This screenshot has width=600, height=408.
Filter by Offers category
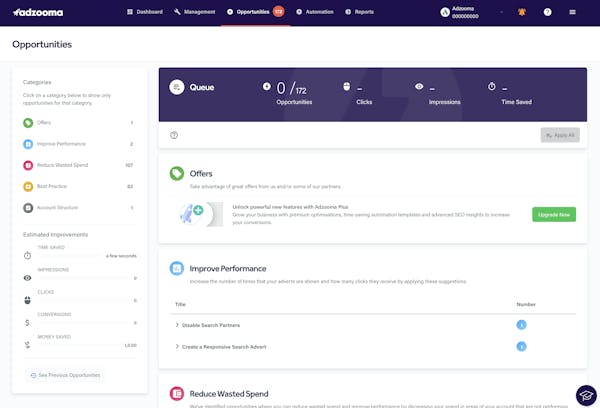tap(78, 123)
